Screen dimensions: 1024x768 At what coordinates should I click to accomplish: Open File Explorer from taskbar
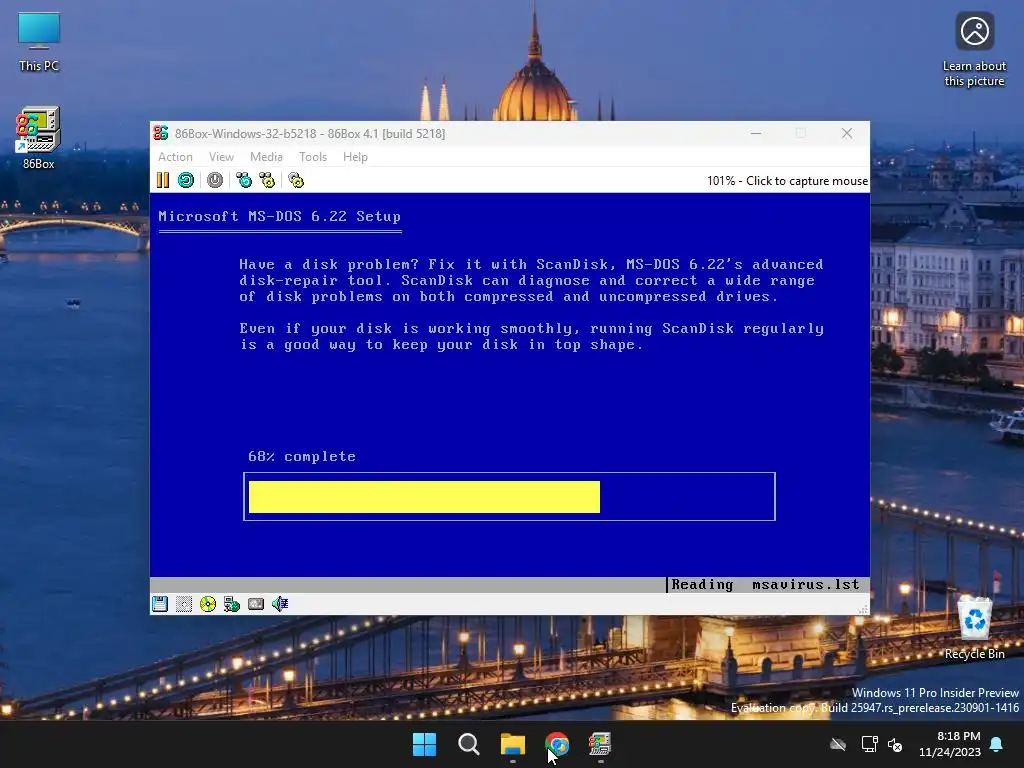pos(513,744)
